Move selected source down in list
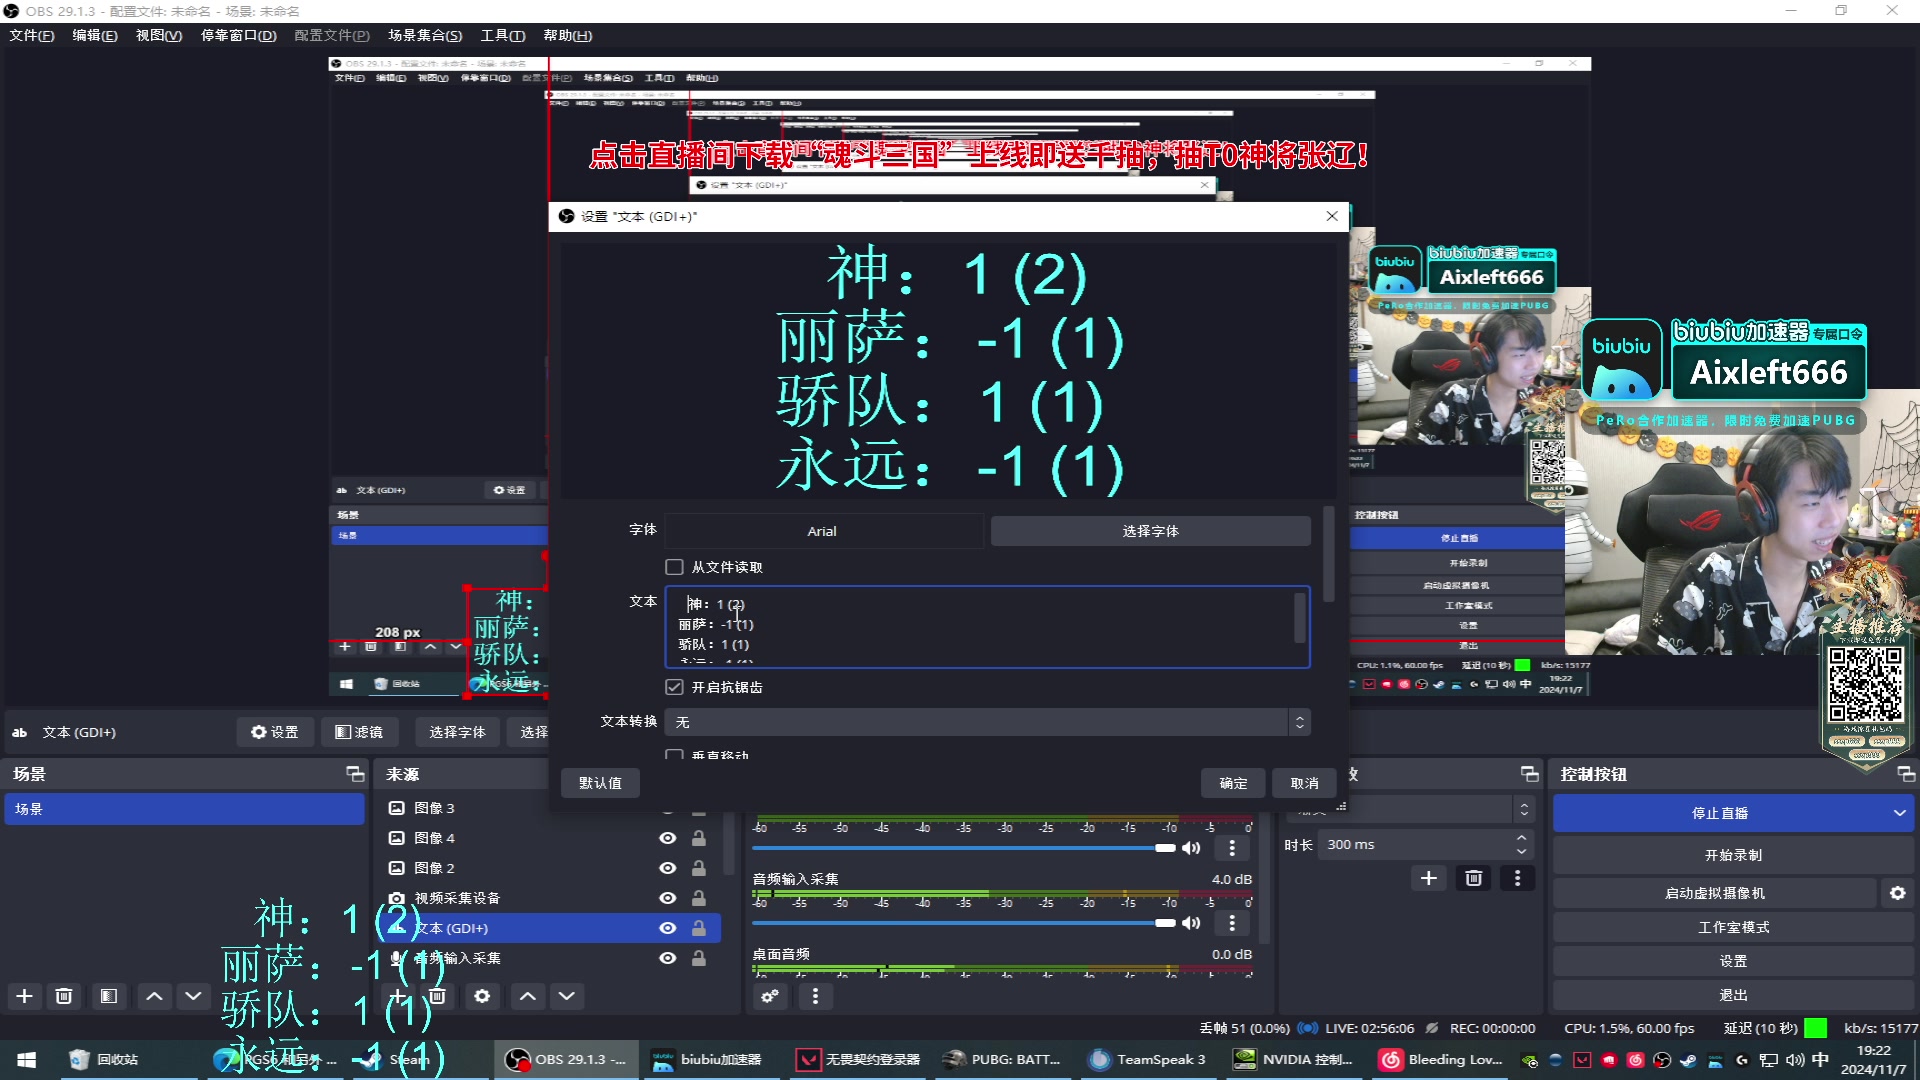 567,996
